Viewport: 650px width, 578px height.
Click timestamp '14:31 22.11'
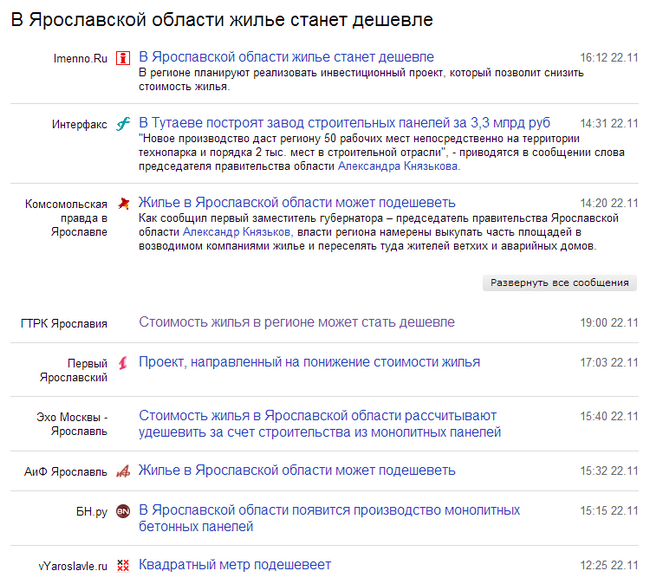click(609, 124)
